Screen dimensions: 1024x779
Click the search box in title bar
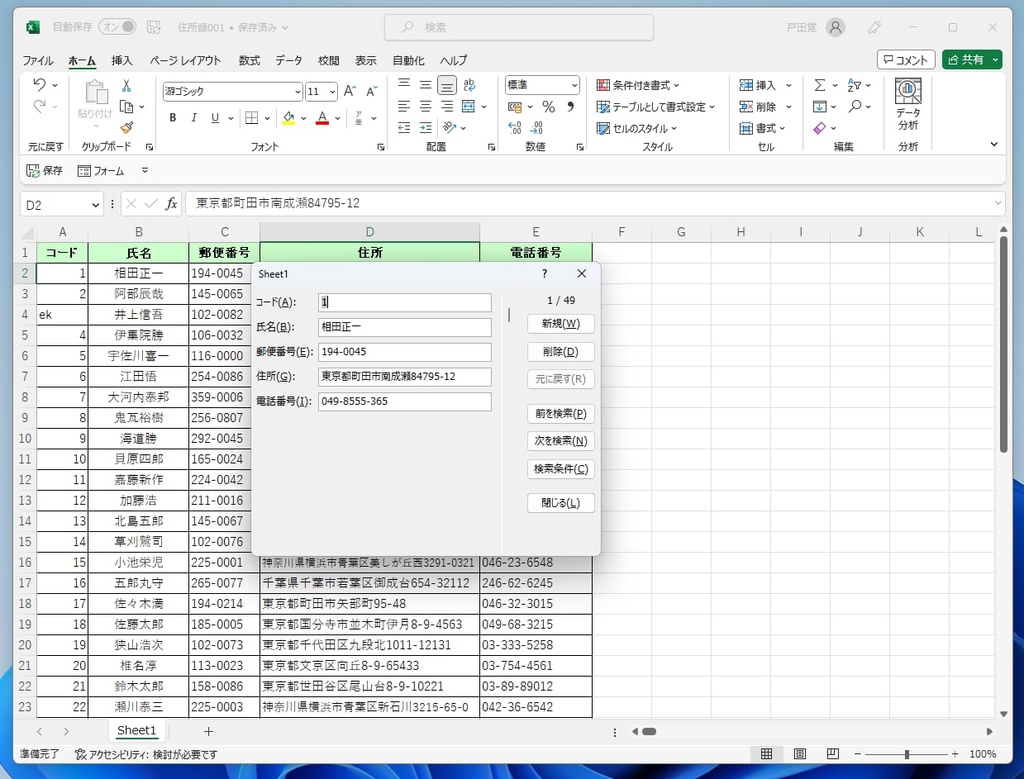519,27
